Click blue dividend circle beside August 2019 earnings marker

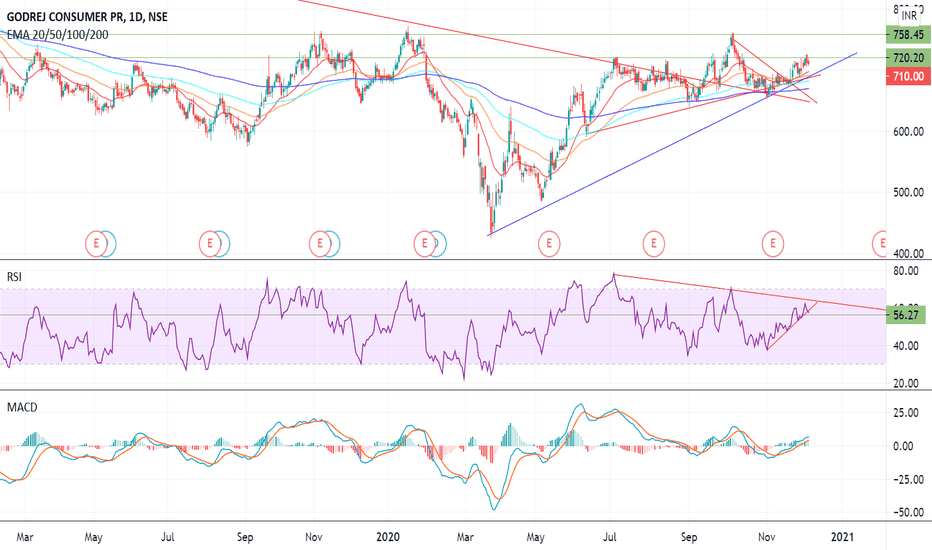[x=224, y=243]
